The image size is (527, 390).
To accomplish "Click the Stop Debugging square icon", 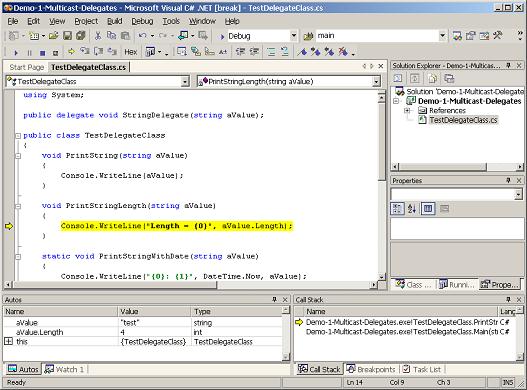I will pyautogui.click(x=42, y=53).
